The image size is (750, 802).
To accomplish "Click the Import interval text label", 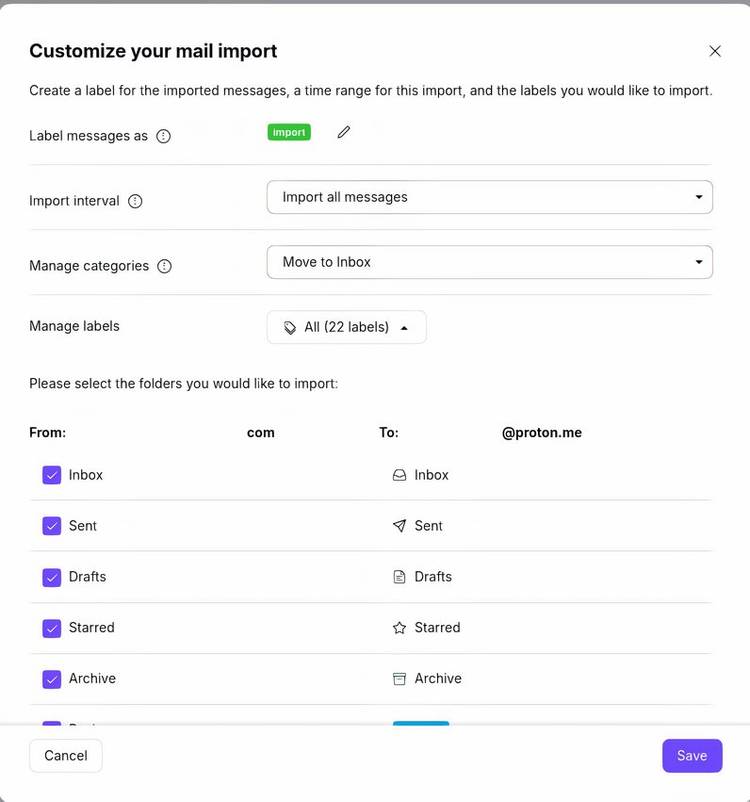I will pos(74,201).
